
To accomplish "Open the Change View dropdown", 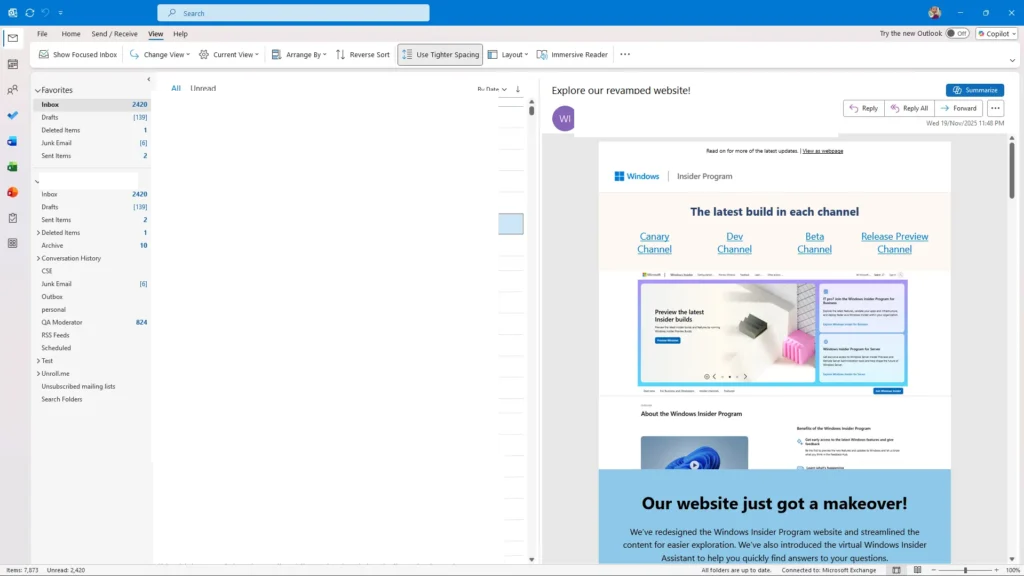I will 160,54.
